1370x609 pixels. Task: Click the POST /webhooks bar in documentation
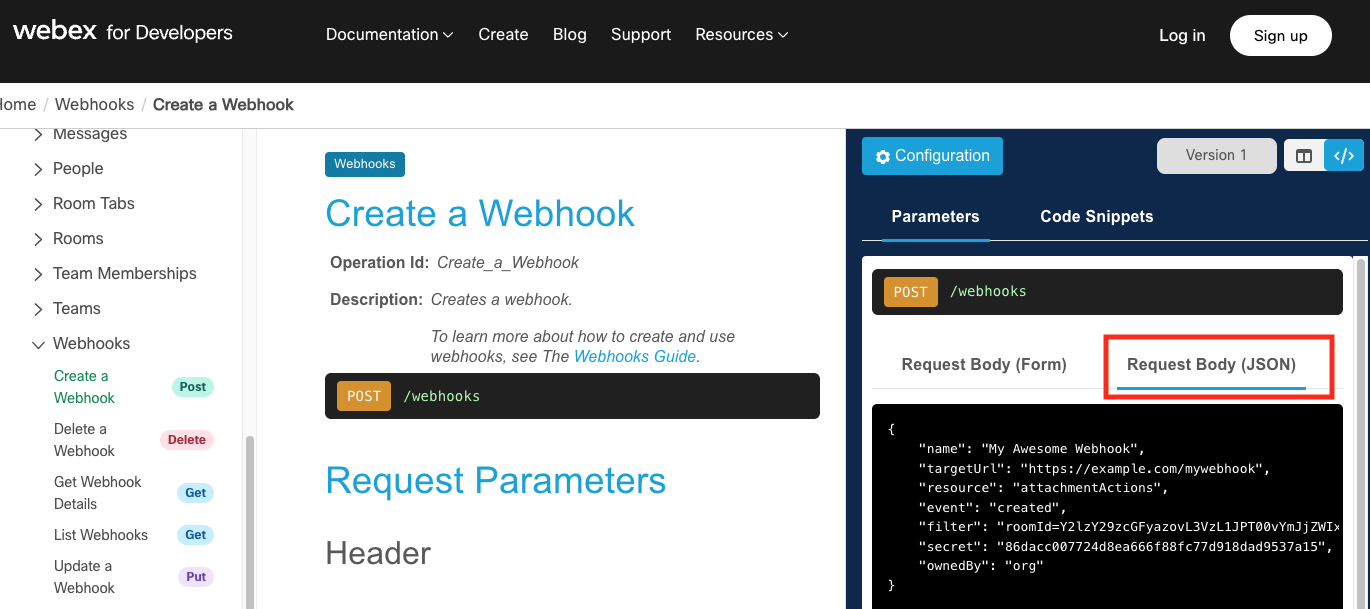pyautogui.click(x=572, y=396)
